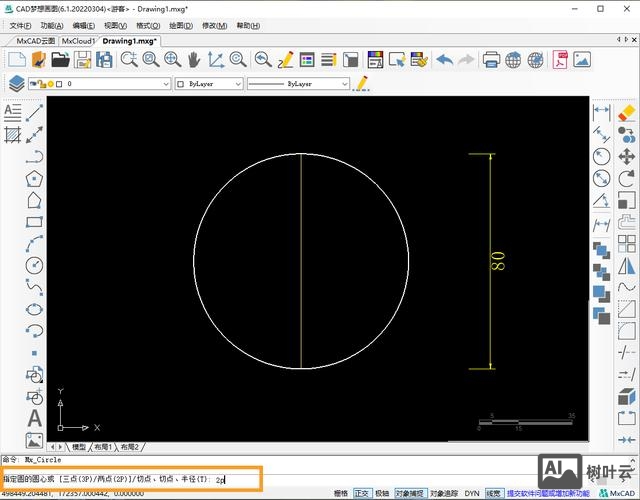Open the 绘图 menu
Screen dimensions: 640x500
[180, 25]
